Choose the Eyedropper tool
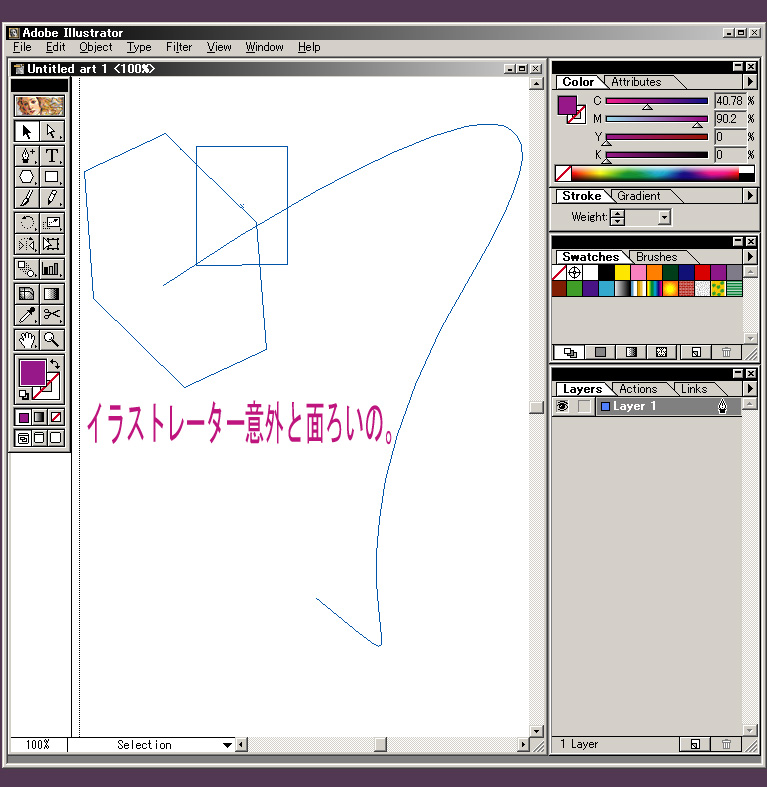The height and width of the screenshot is (787, 767). (x=27, y=315)
